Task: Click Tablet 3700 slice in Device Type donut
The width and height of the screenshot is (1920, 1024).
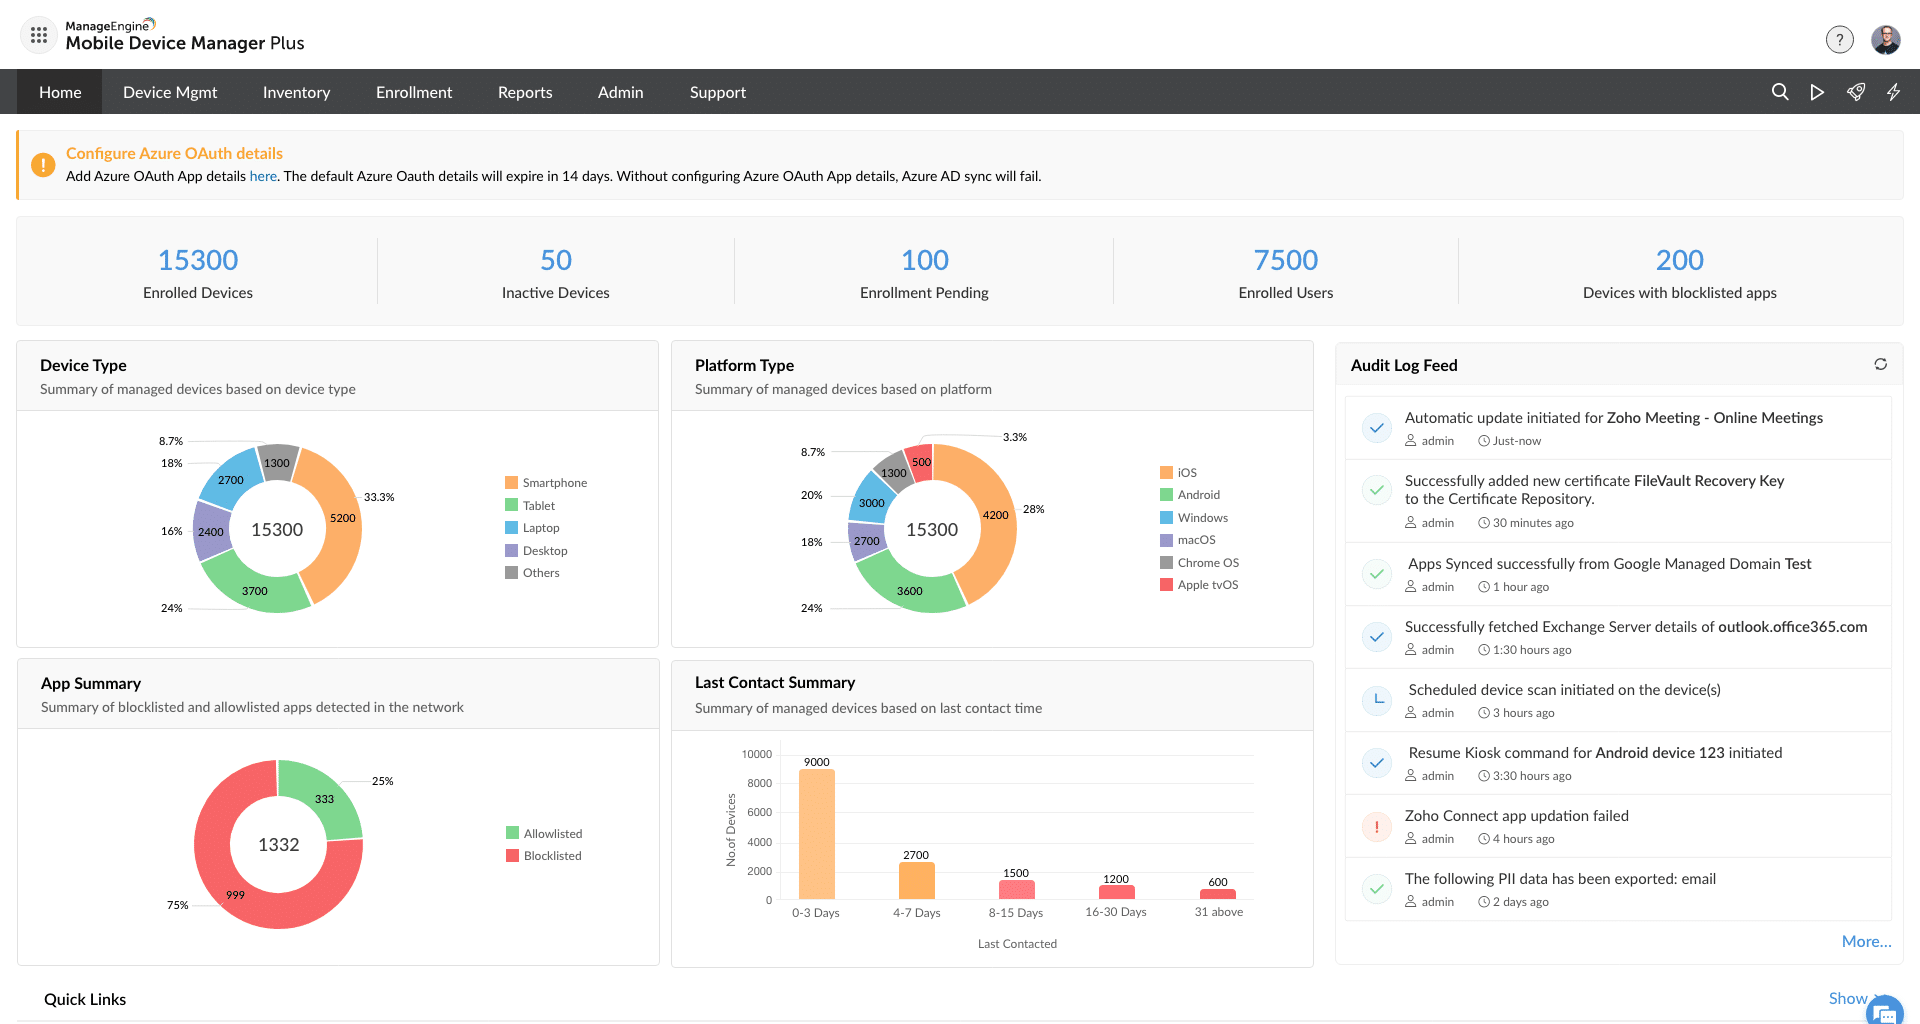Action: tap(255, 590)
